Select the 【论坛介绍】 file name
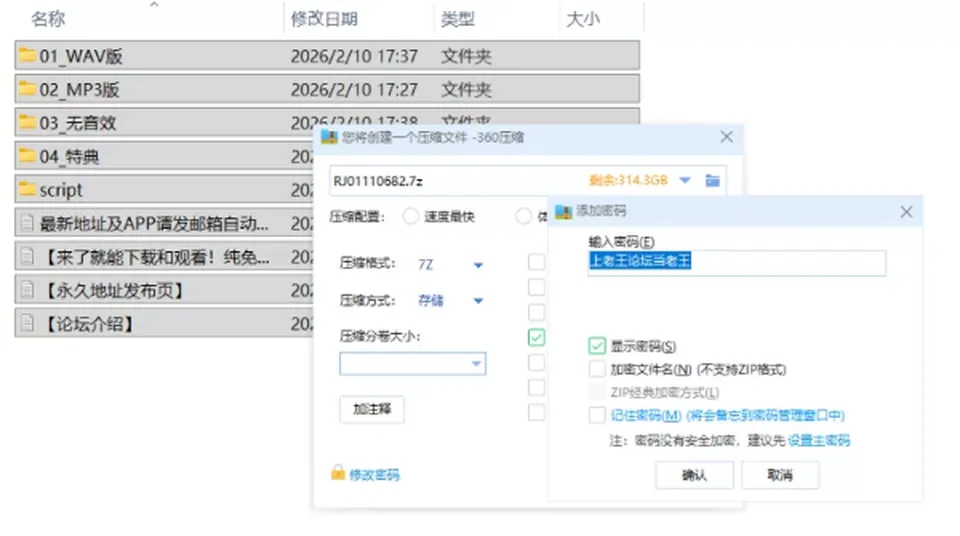Viewport: 960px width, 536px height. [x=89, y=324]
